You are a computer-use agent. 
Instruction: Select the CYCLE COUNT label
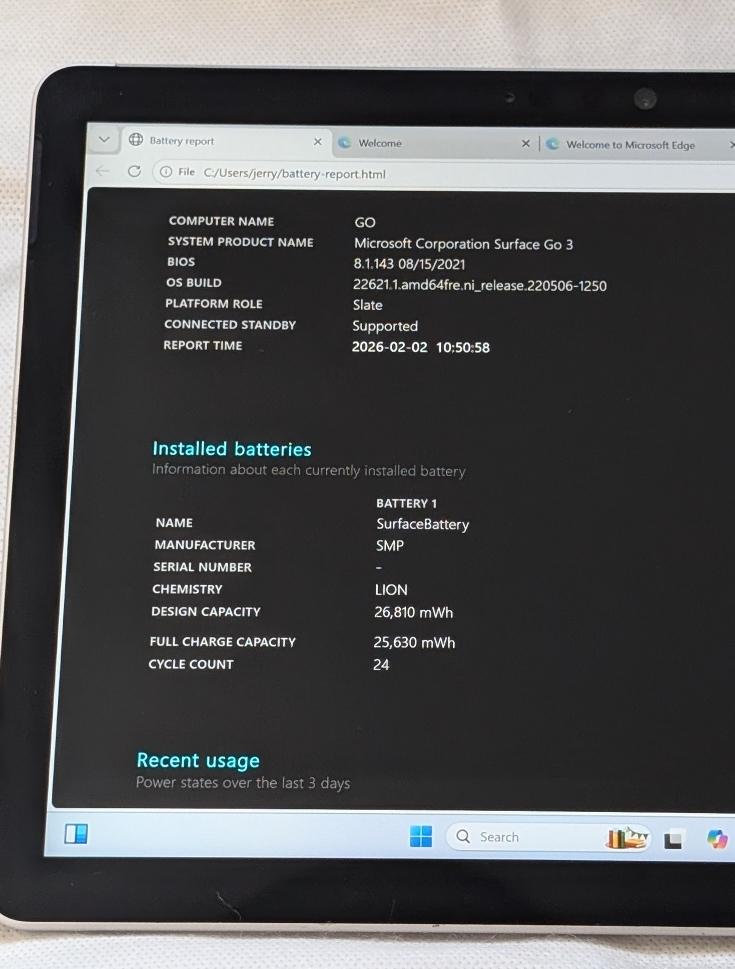(191, 664)
